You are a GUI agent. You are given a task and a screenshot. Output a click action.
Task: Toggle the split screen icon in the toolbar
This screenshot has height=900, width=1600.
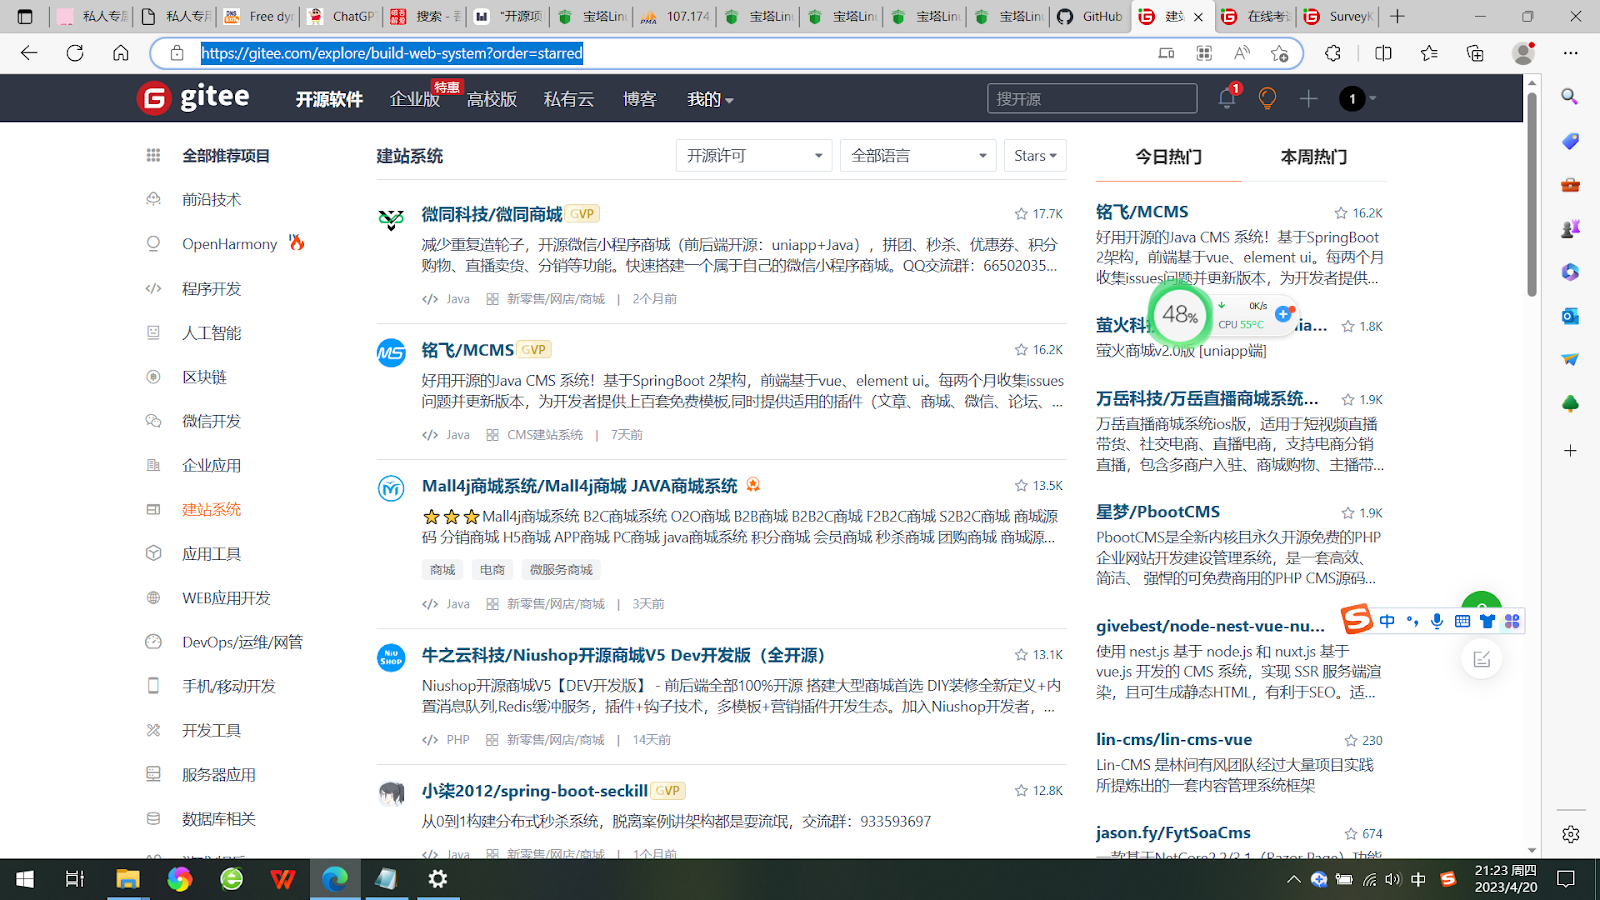1383,53
